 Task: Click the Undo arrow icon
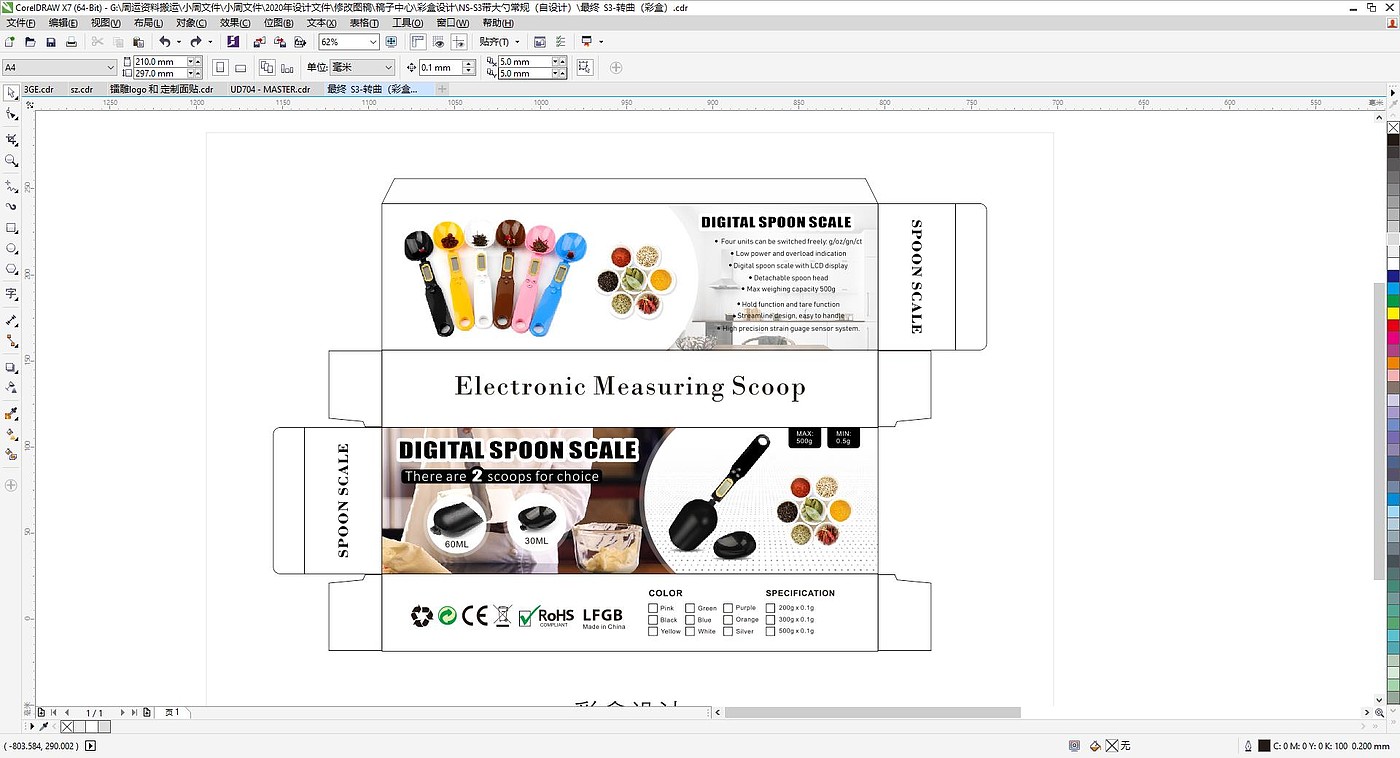tap(164, 42)
